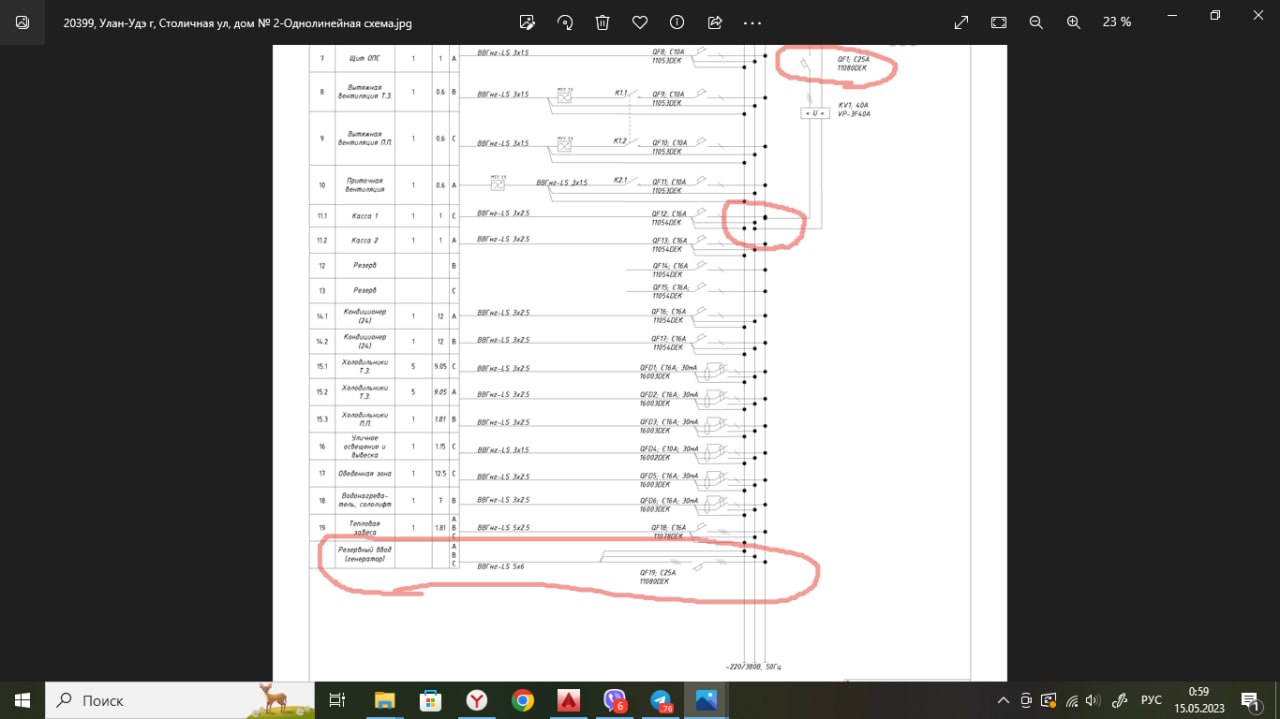Screen dimensions: 1280x719
Task: Open the volume speaker tray icon
Action: (1093, 700)
